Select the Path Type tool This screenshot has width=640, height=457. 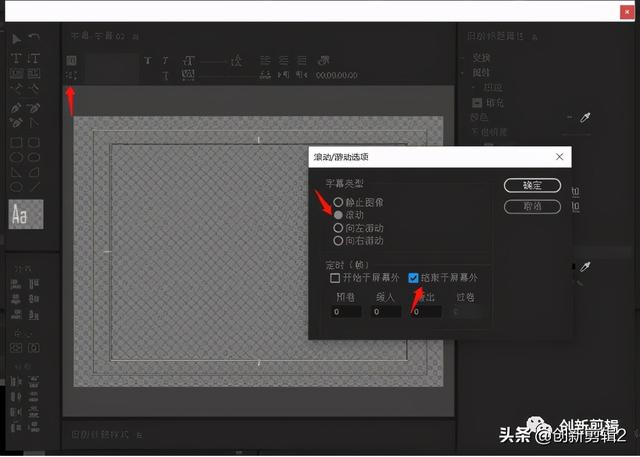pos(16,88)
